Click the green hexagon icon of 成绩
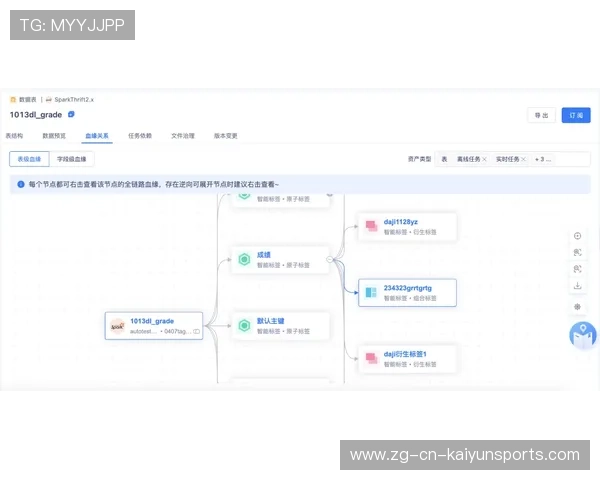 [244, 260]
